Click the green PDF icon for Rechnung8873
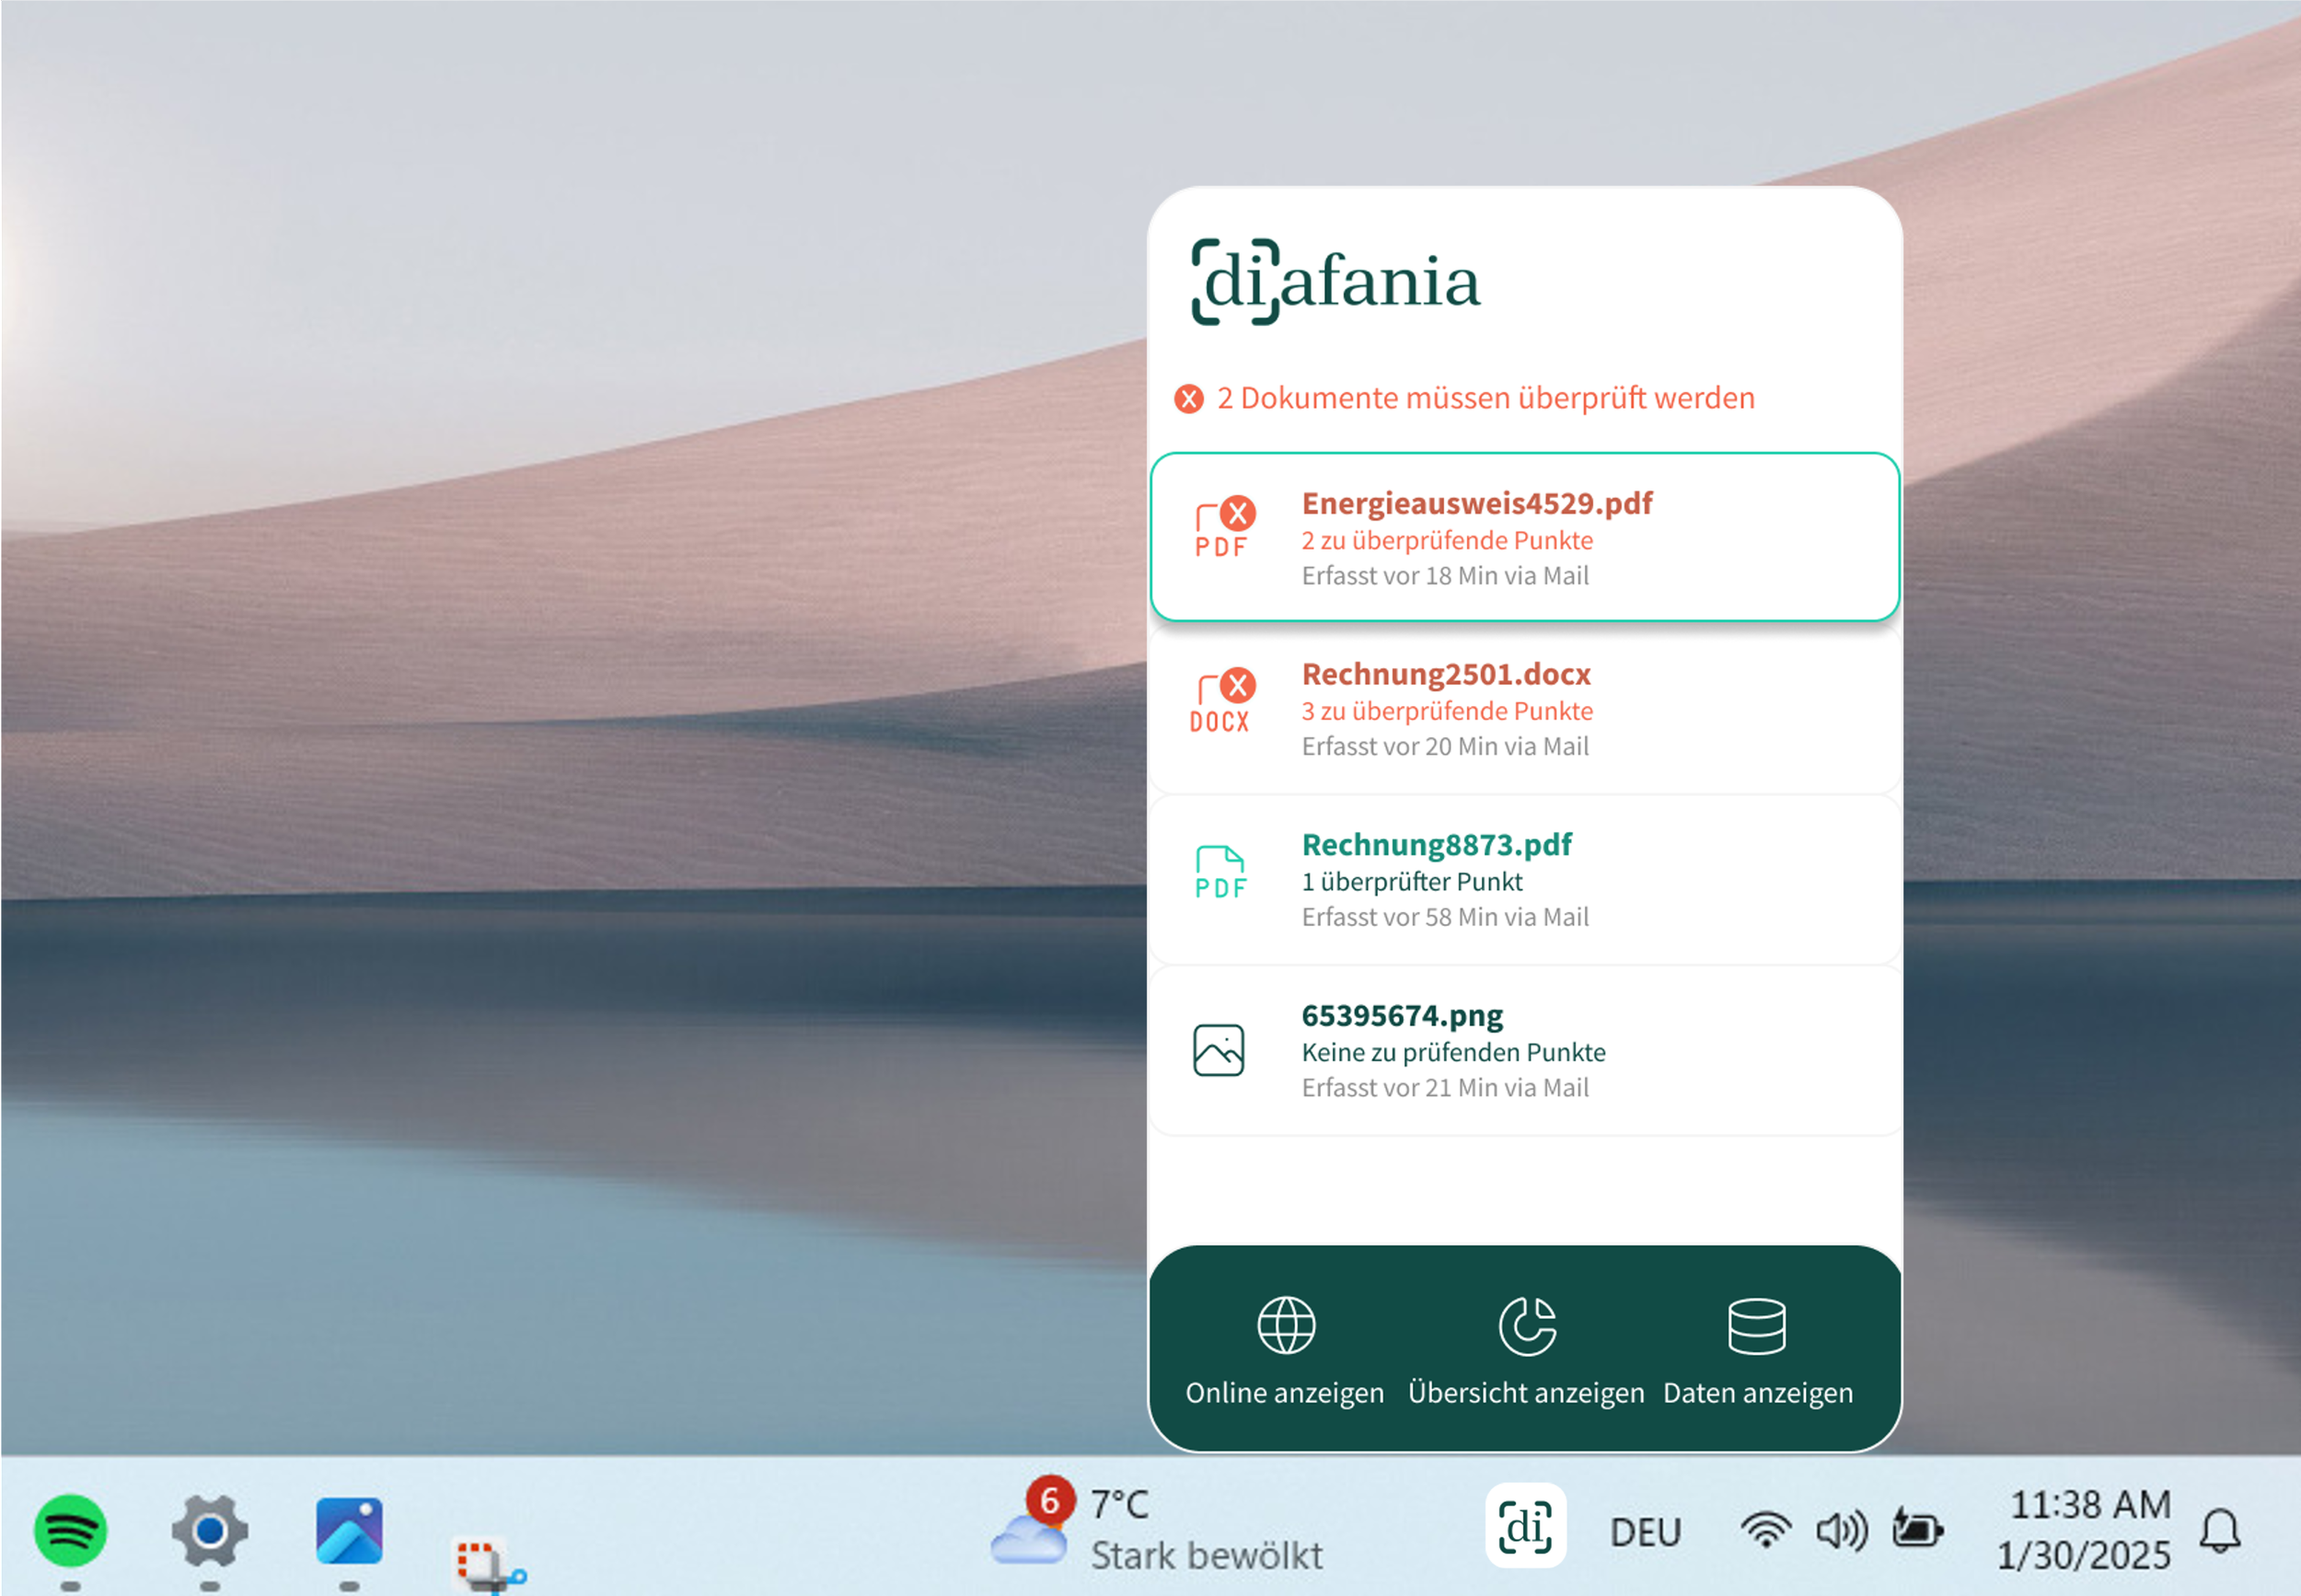2301x1596 pixels. (1220, 872)
